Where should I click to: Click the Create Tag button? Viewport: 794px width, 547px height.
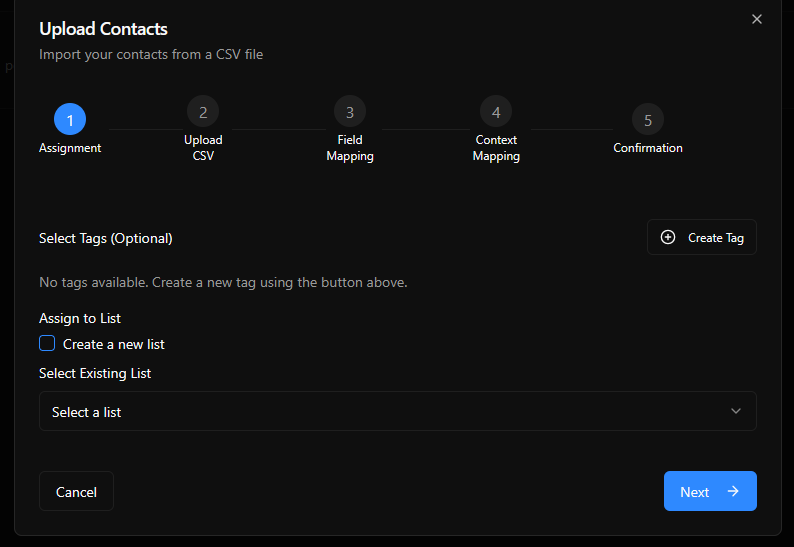point(702,237)
